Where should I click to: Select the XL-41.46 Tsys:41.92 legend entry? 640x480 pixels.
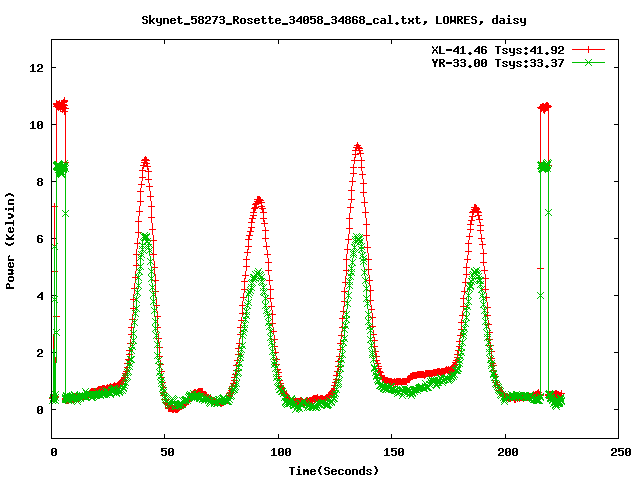(x=498, y=50)
